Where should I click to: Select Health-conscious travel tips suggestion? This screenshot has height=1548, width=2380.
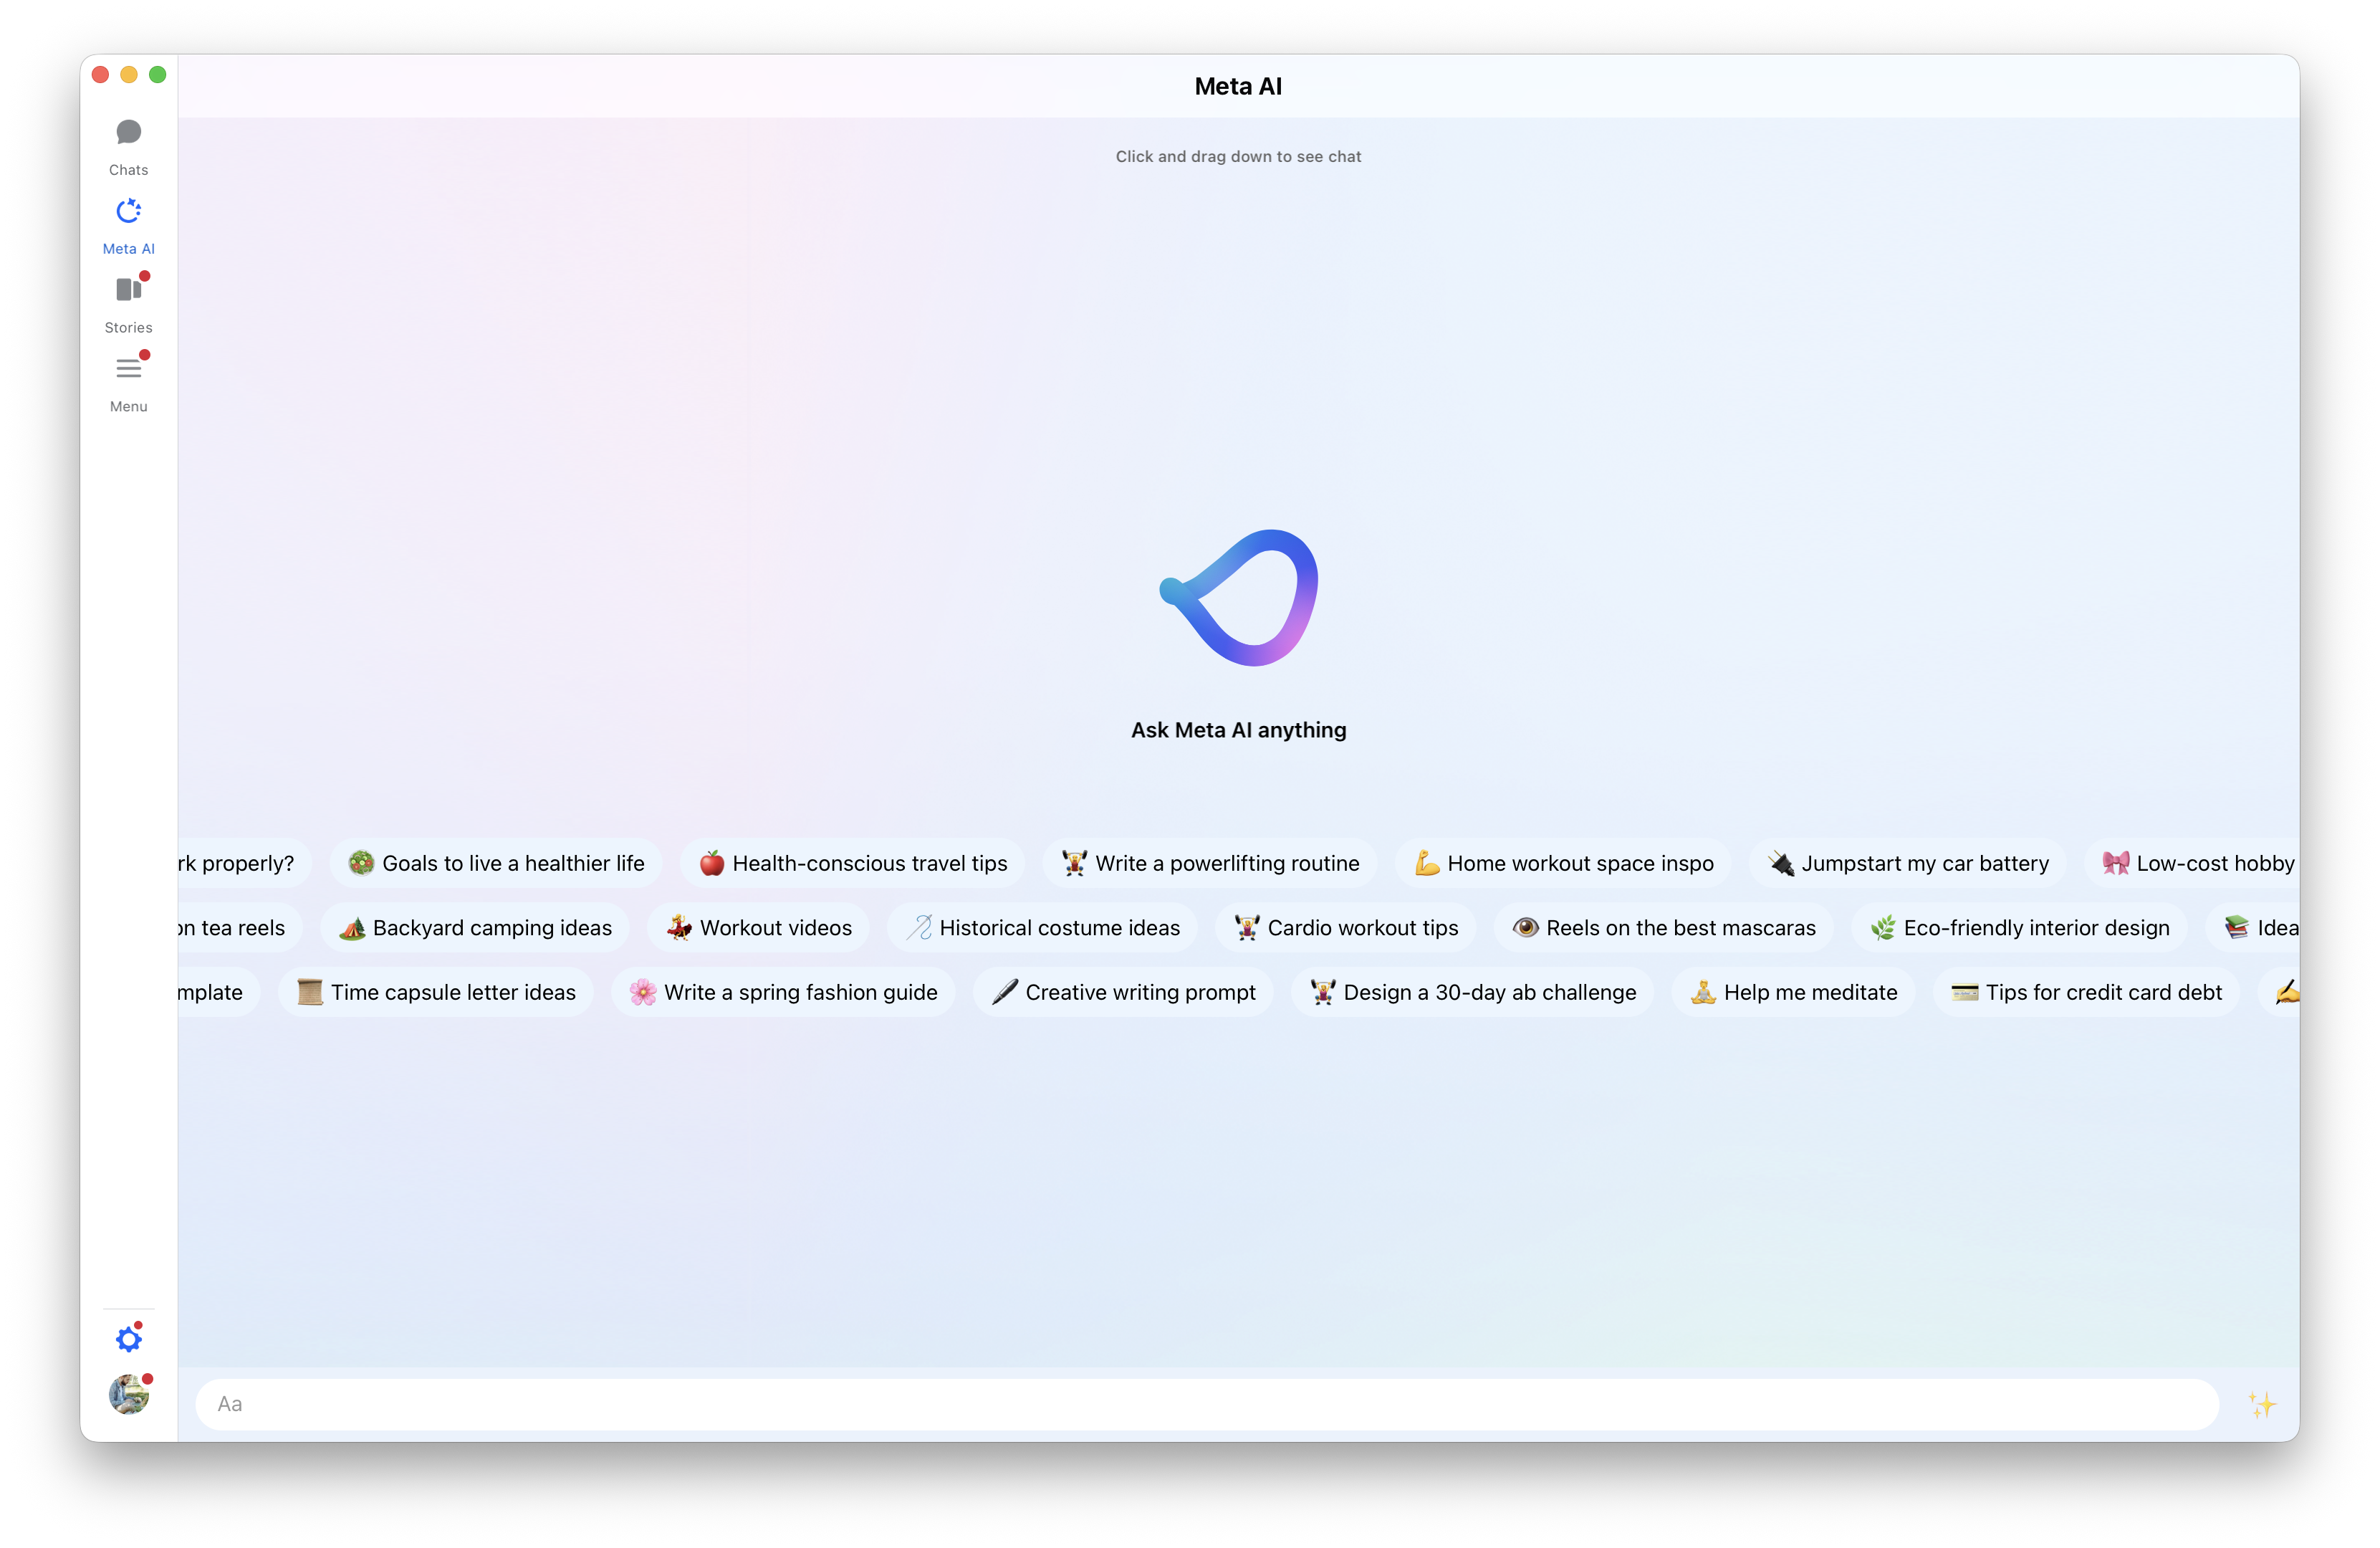click(852, 863)
